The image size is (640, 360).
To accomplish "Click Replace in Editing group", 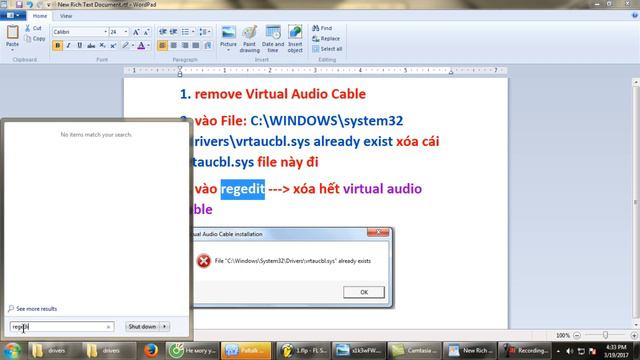I will [326, 38].
